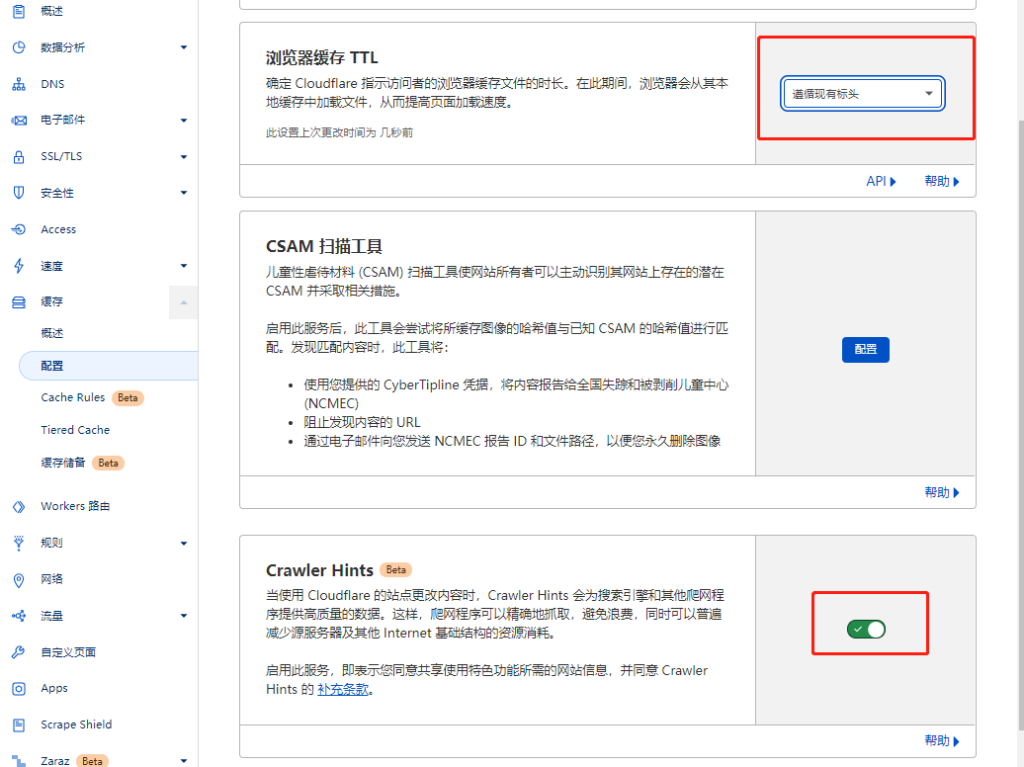
Task: Open Cache Rules in sidebar
Action: tap(73, 397)
